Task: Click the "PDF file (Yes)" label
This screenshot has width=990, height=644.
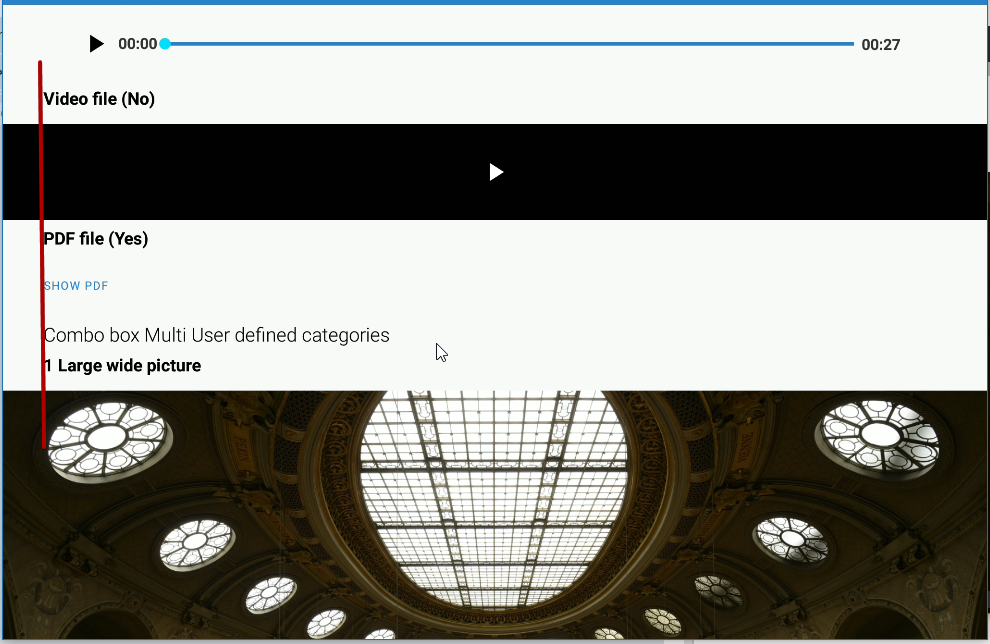Action: tap(95, 238)
